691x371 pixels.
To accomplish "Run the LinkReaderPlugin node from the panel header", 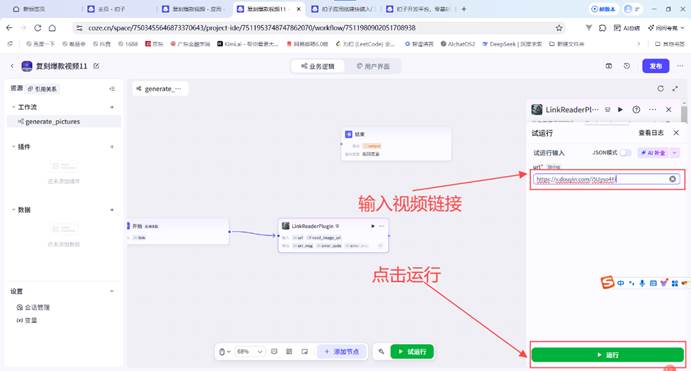I will coord(620,110).
